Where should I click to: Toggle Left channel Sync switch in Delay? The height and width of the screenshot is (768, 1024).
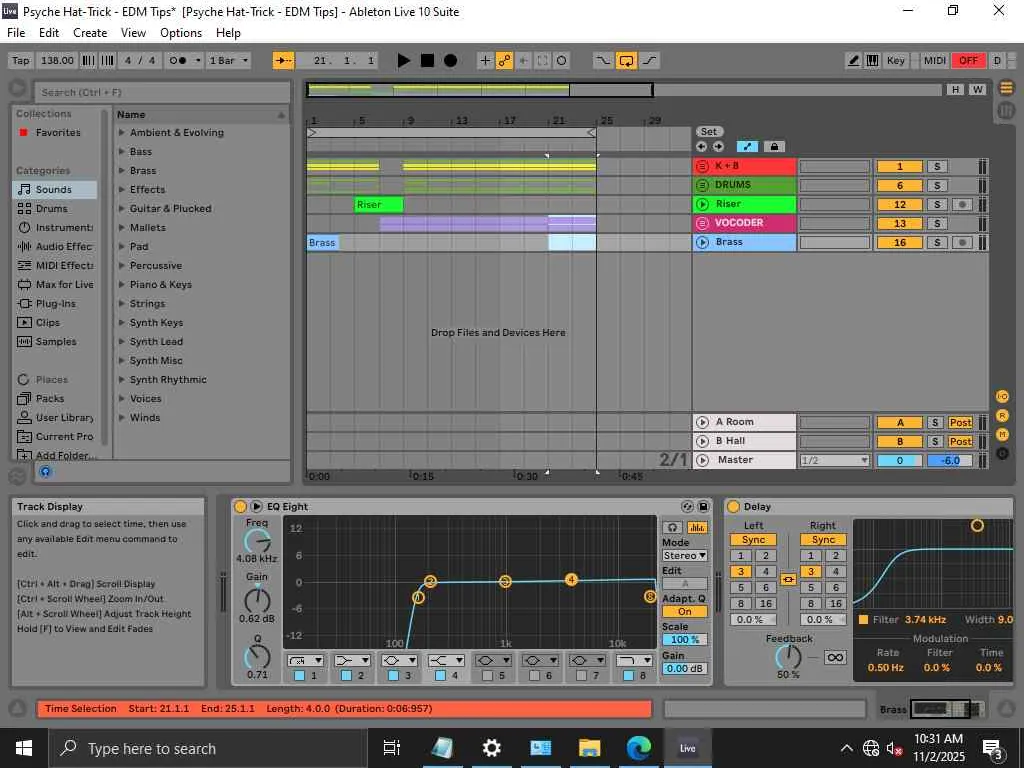(x=753, y=540)
